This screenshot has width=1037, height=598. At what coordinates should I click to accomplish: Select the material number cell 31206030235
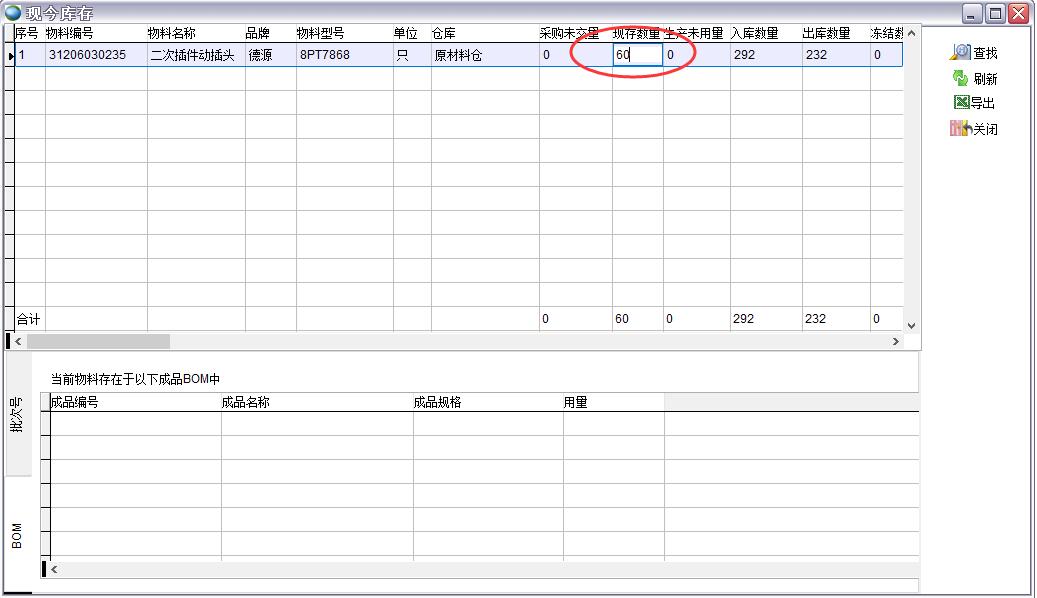point(95,55)
